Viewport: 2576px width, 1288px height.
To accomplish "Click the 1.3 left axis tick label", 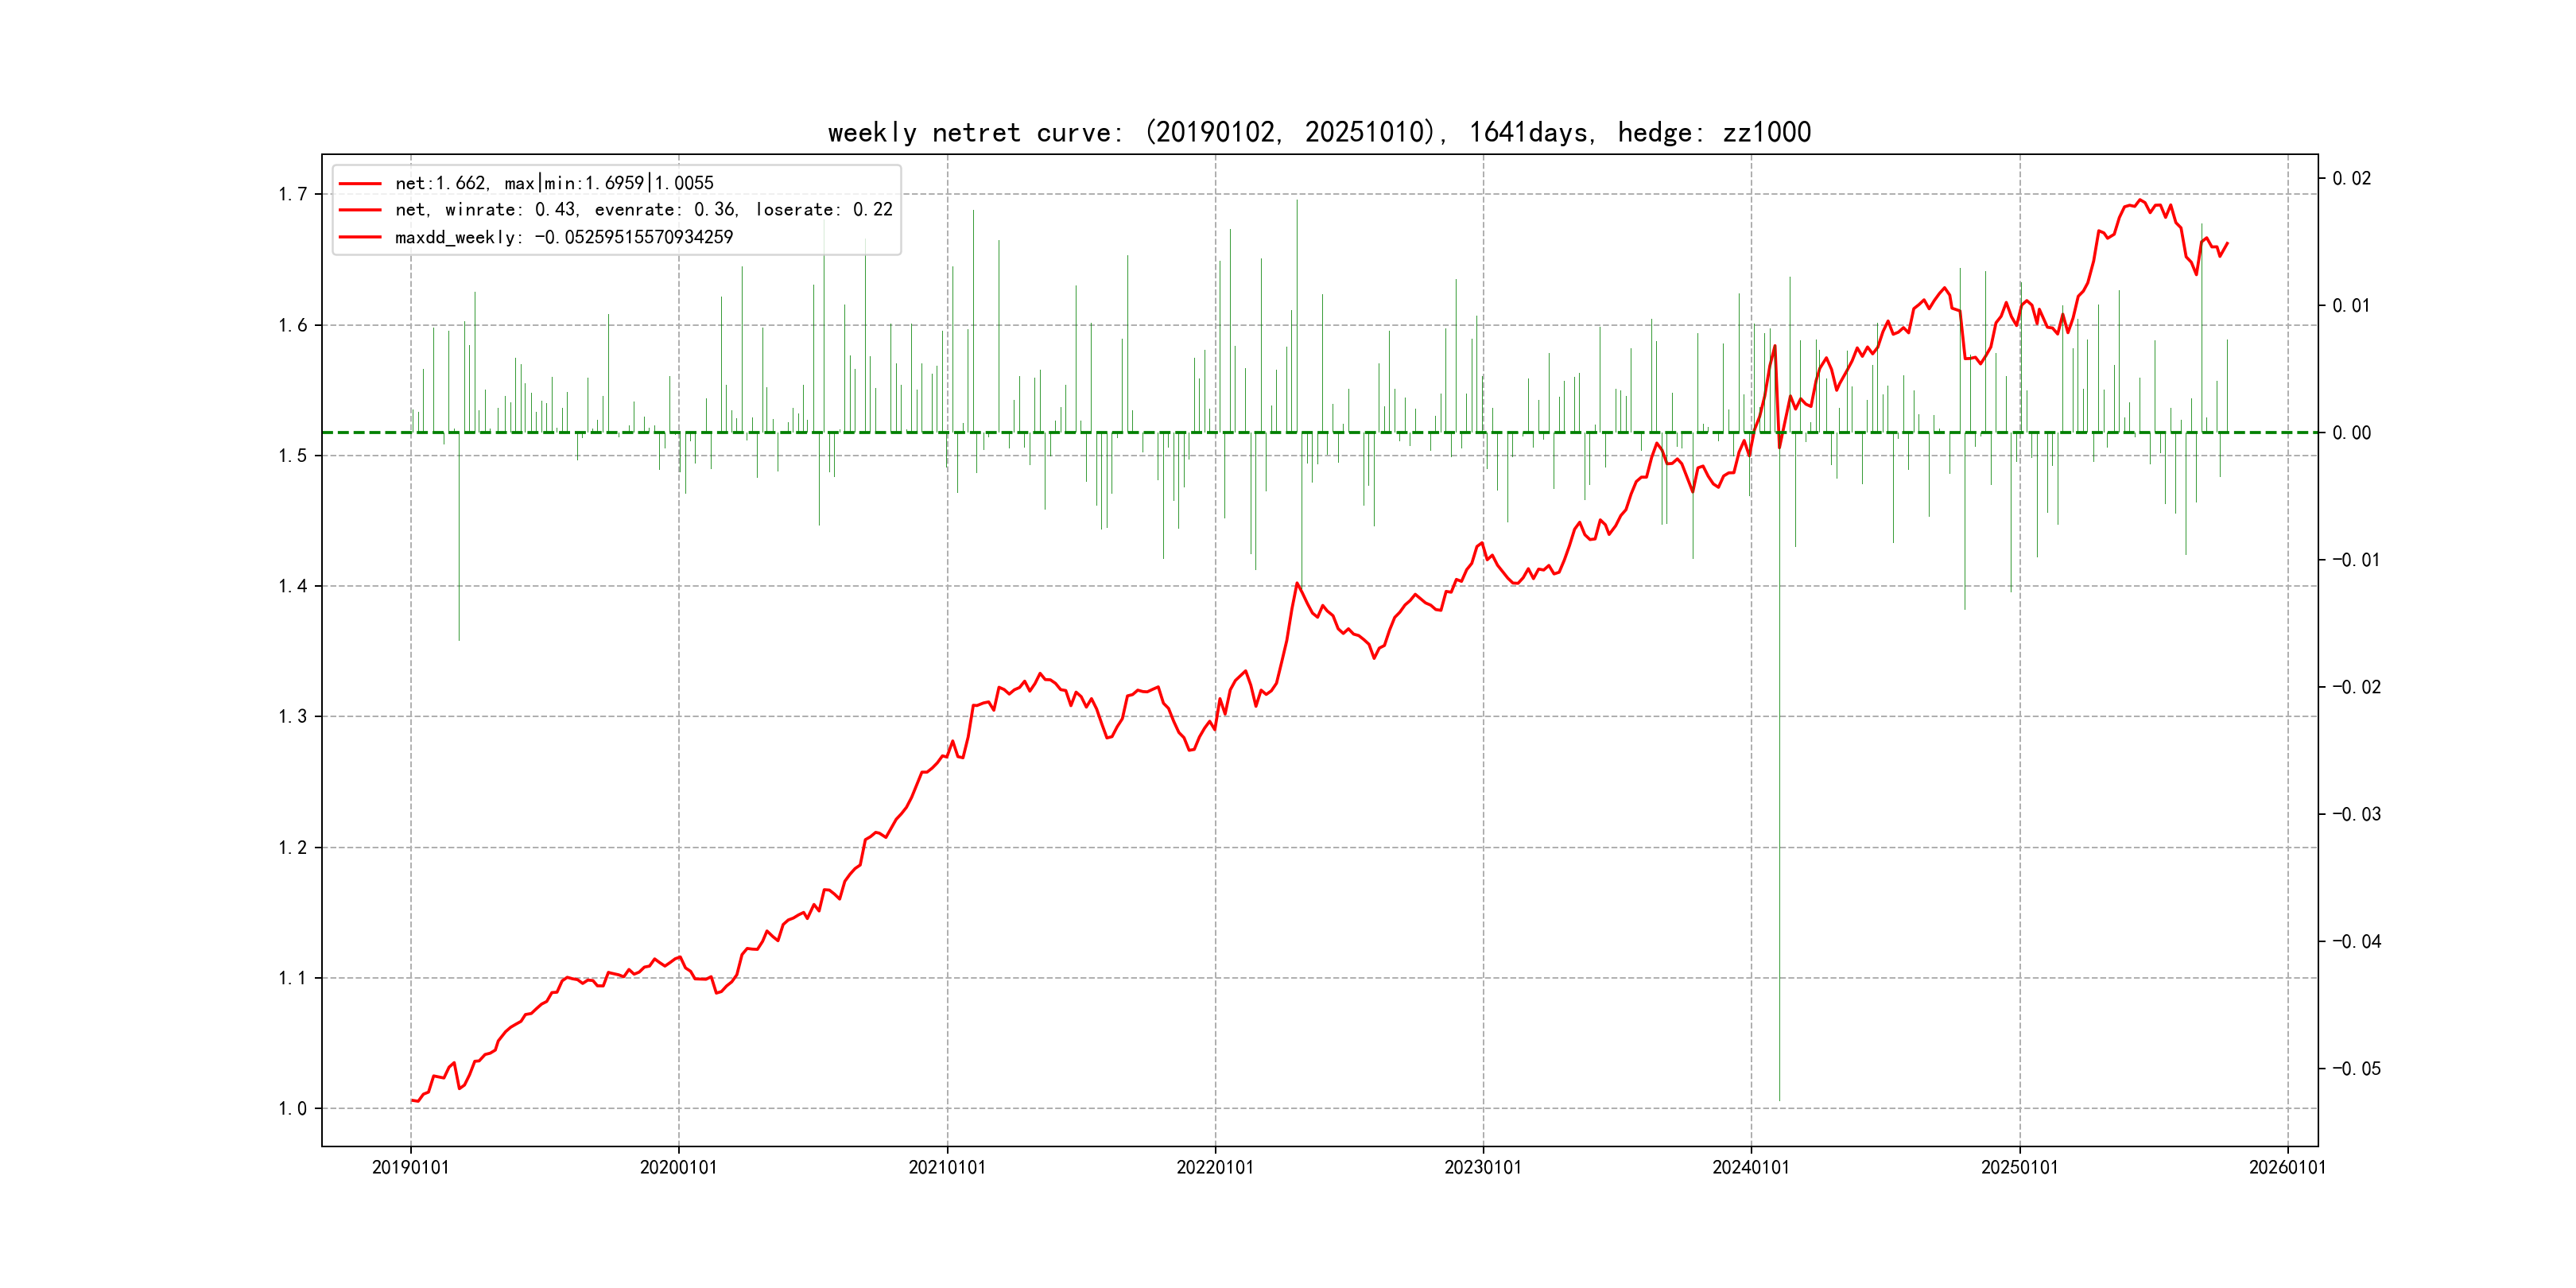I will tap(292, 716).
